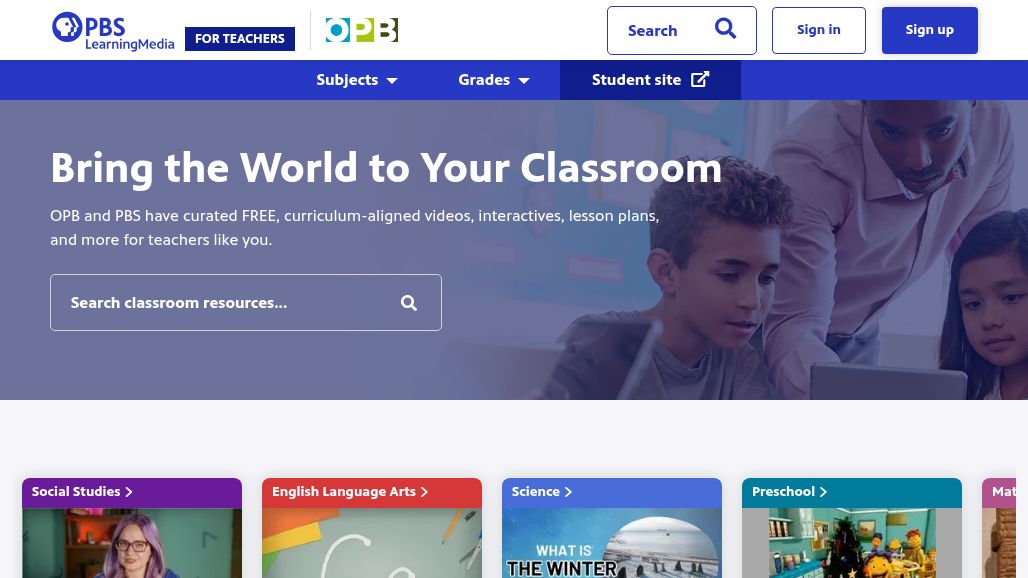Focus the Search classroom resources field
Screen dimensions: 1028x578
(x=246, y=303)
